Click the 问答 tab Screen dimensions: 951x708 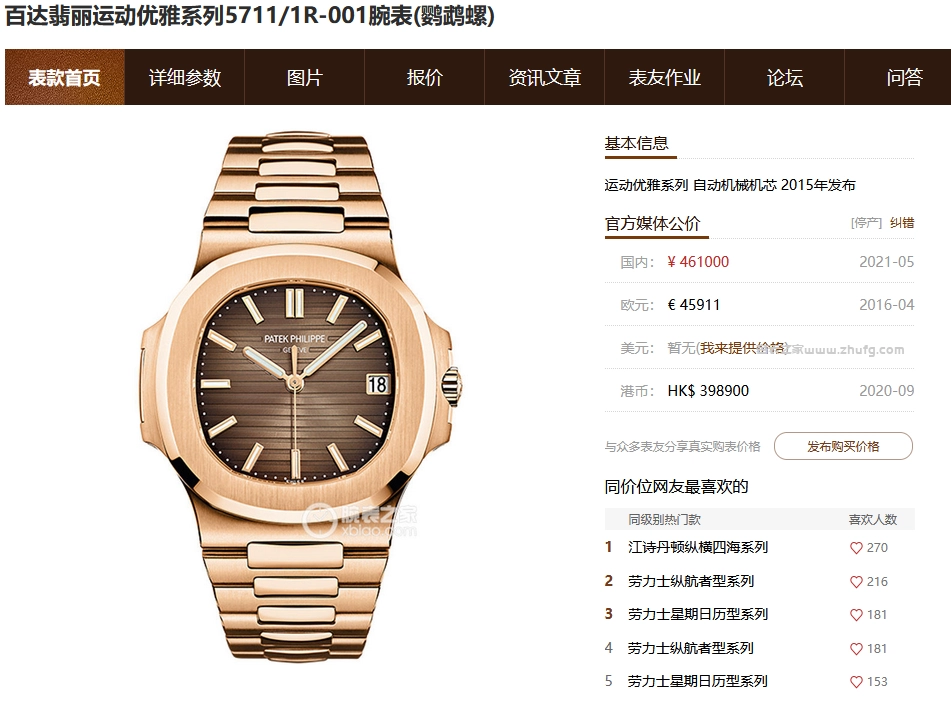coord(904,77)
